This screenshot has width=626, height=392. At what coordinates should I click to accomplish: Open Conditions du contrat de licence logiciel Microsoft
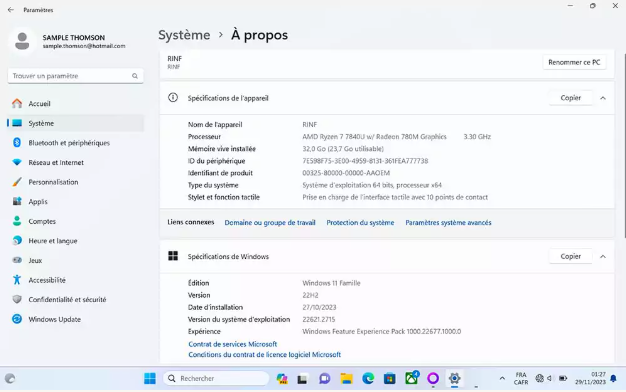[265, 354]
